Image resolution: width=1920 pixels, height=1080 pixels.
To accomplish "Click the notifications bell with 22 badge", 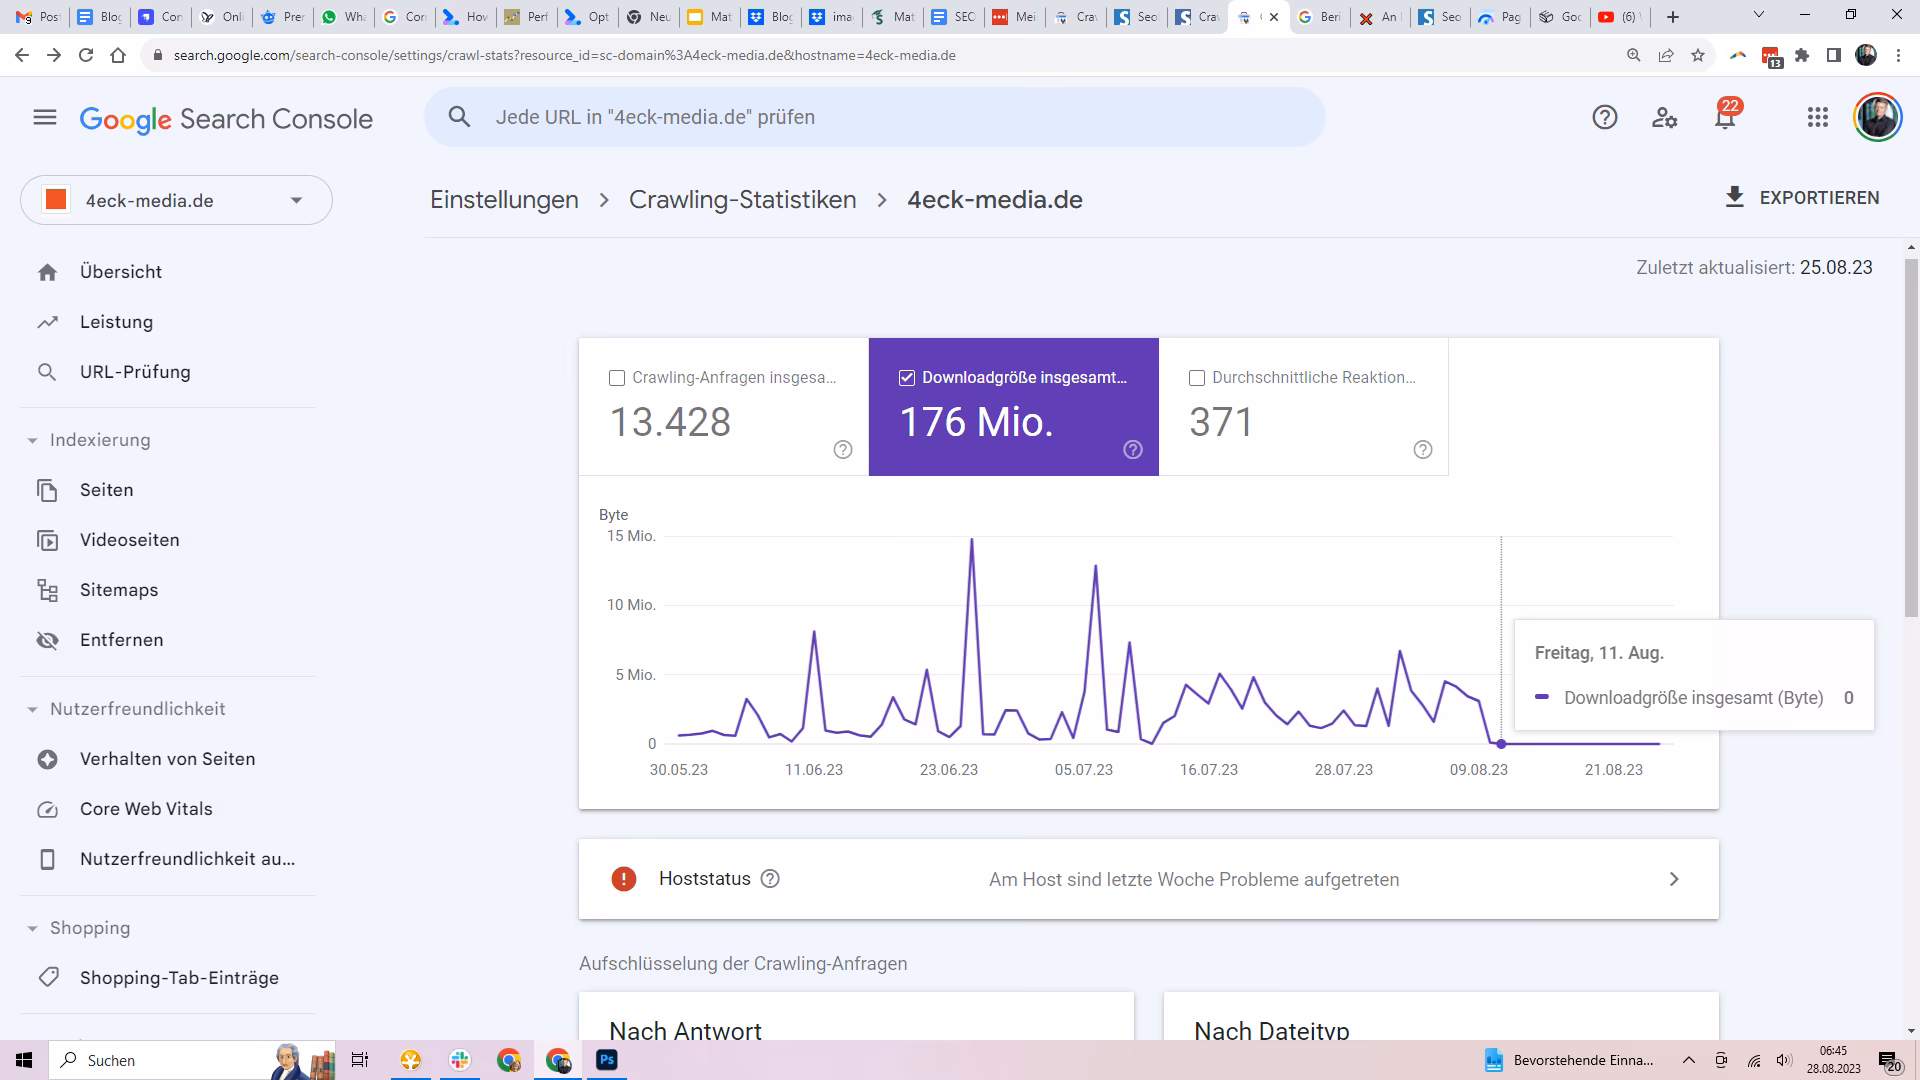I will click(1725, 118).
